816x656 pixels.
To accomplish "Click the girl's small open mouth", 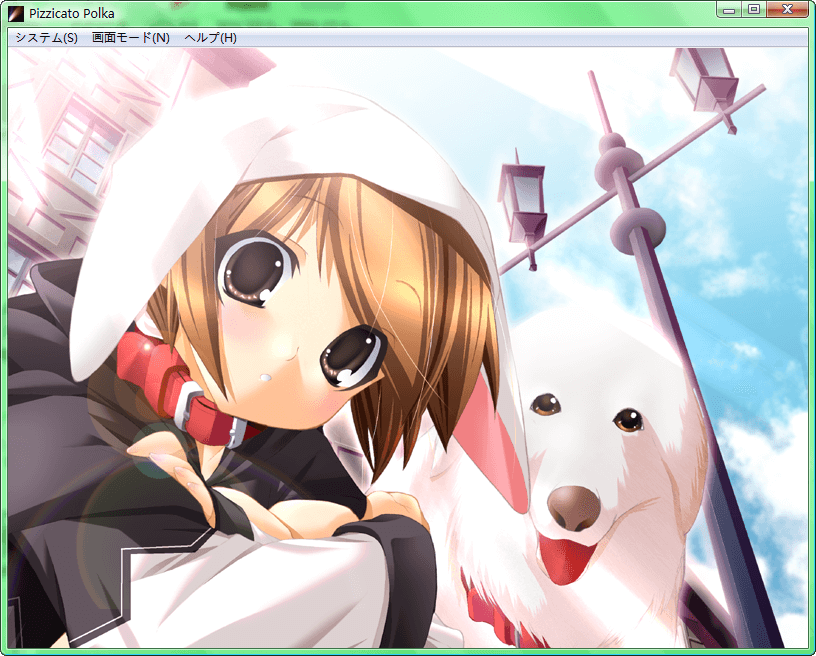I will pos(266,378).
